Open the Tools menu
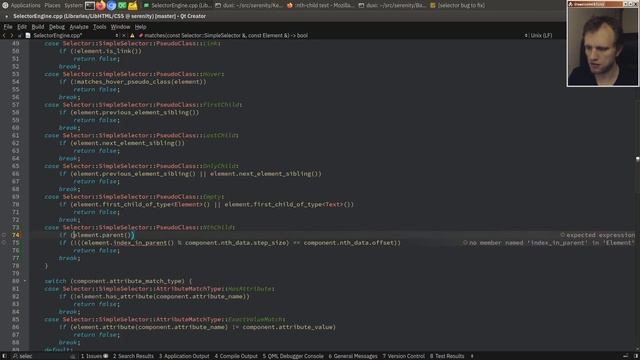Viewport: 640px width, 360px height. tap(99, 27)
